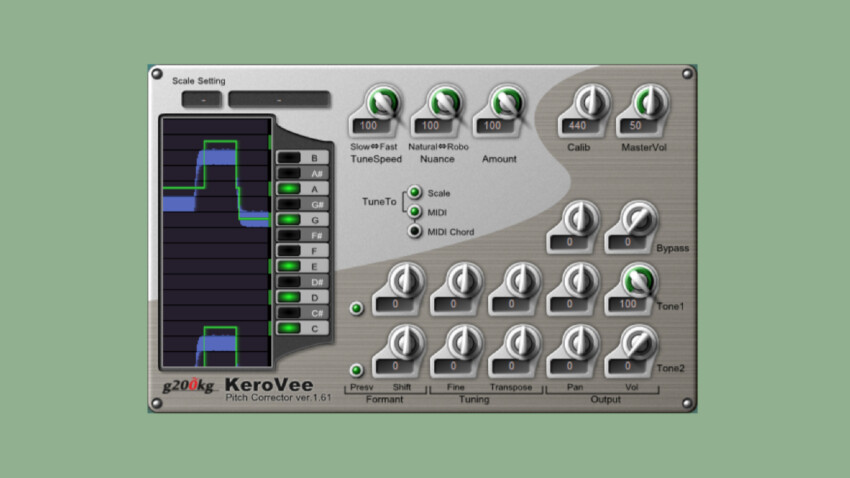Screen dimensions: 850x478
Task: Click the Nuance knob
Action: (x=441, y=104)
